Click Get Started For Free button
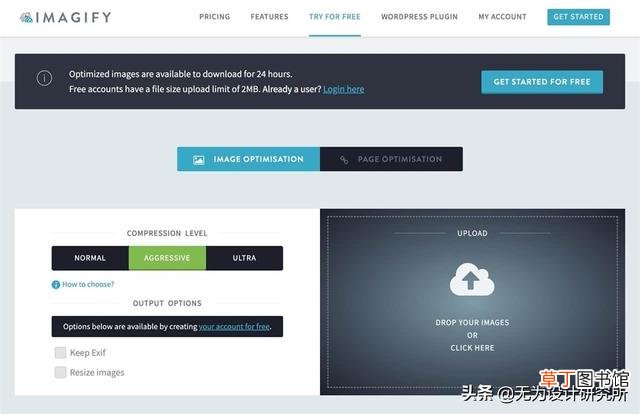This screenshot has height=414, width=640. tap(542, 82)
